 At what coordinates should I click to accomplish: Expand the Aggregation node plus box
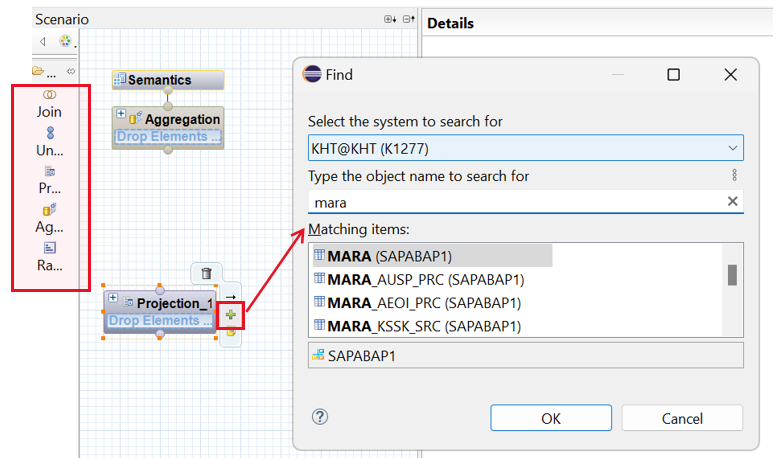tap(121, 114)
